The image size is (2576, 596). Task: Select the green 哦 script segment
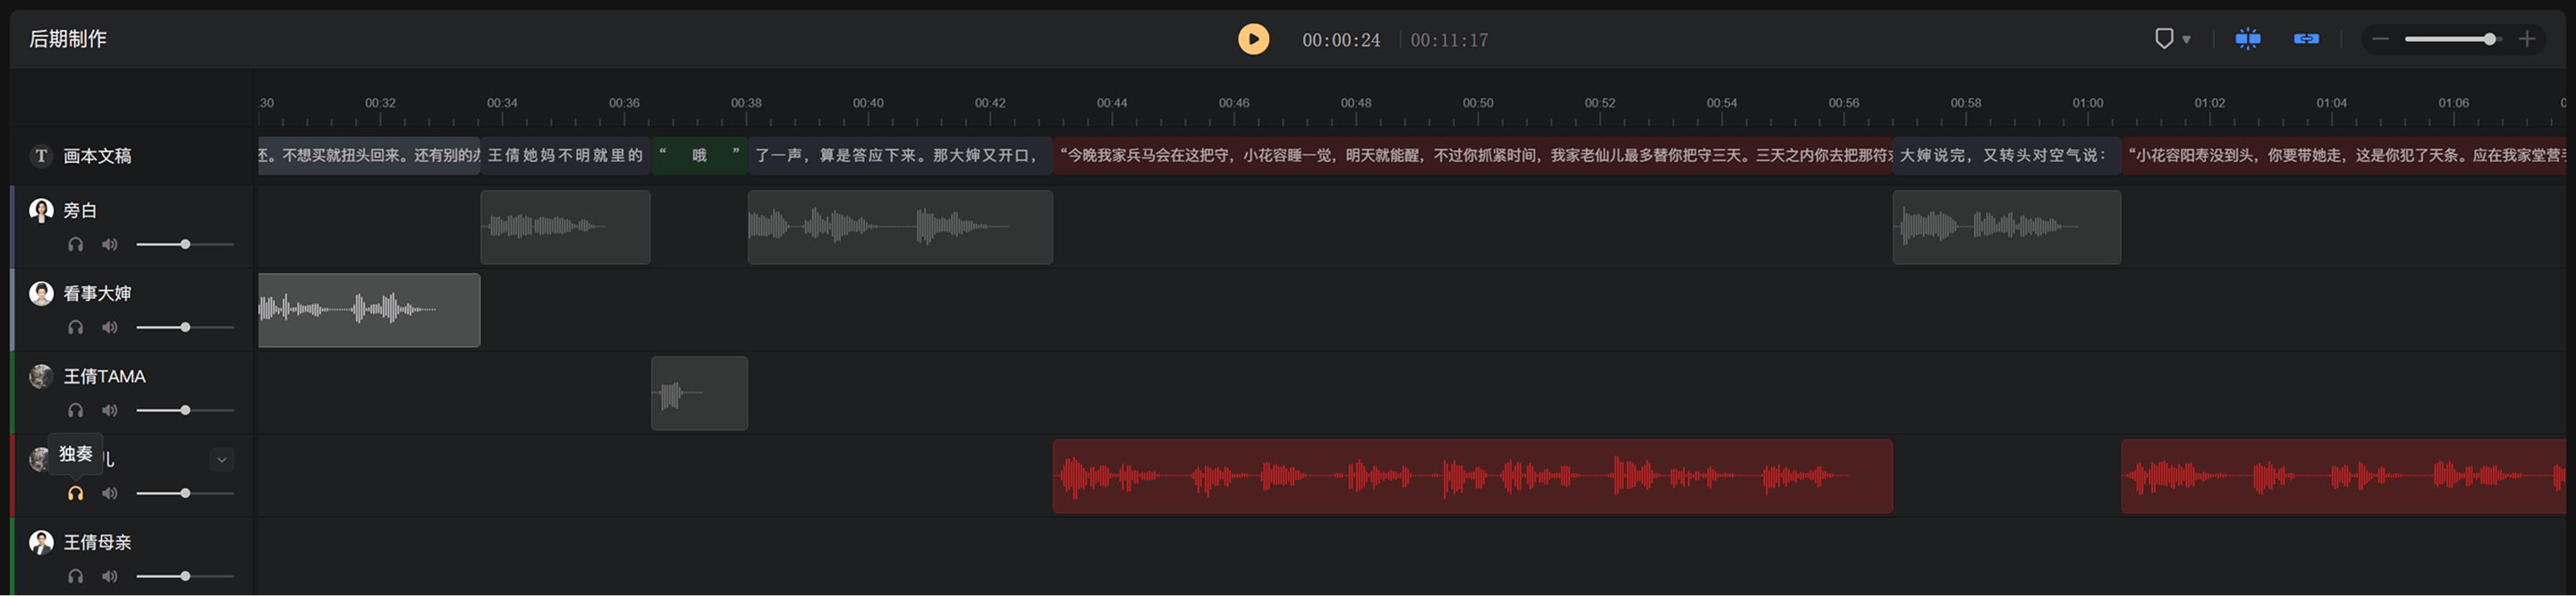[x=699, y=155]
